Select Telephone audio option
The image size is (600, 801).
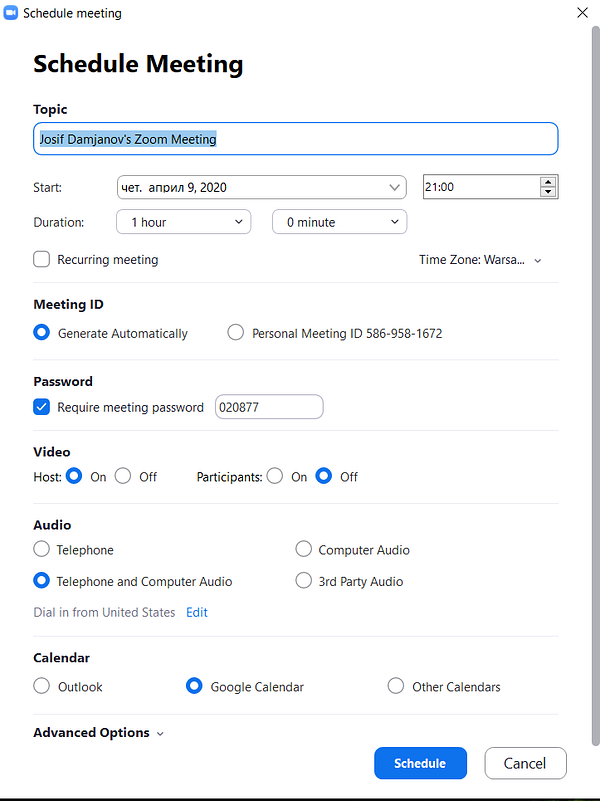41,549
